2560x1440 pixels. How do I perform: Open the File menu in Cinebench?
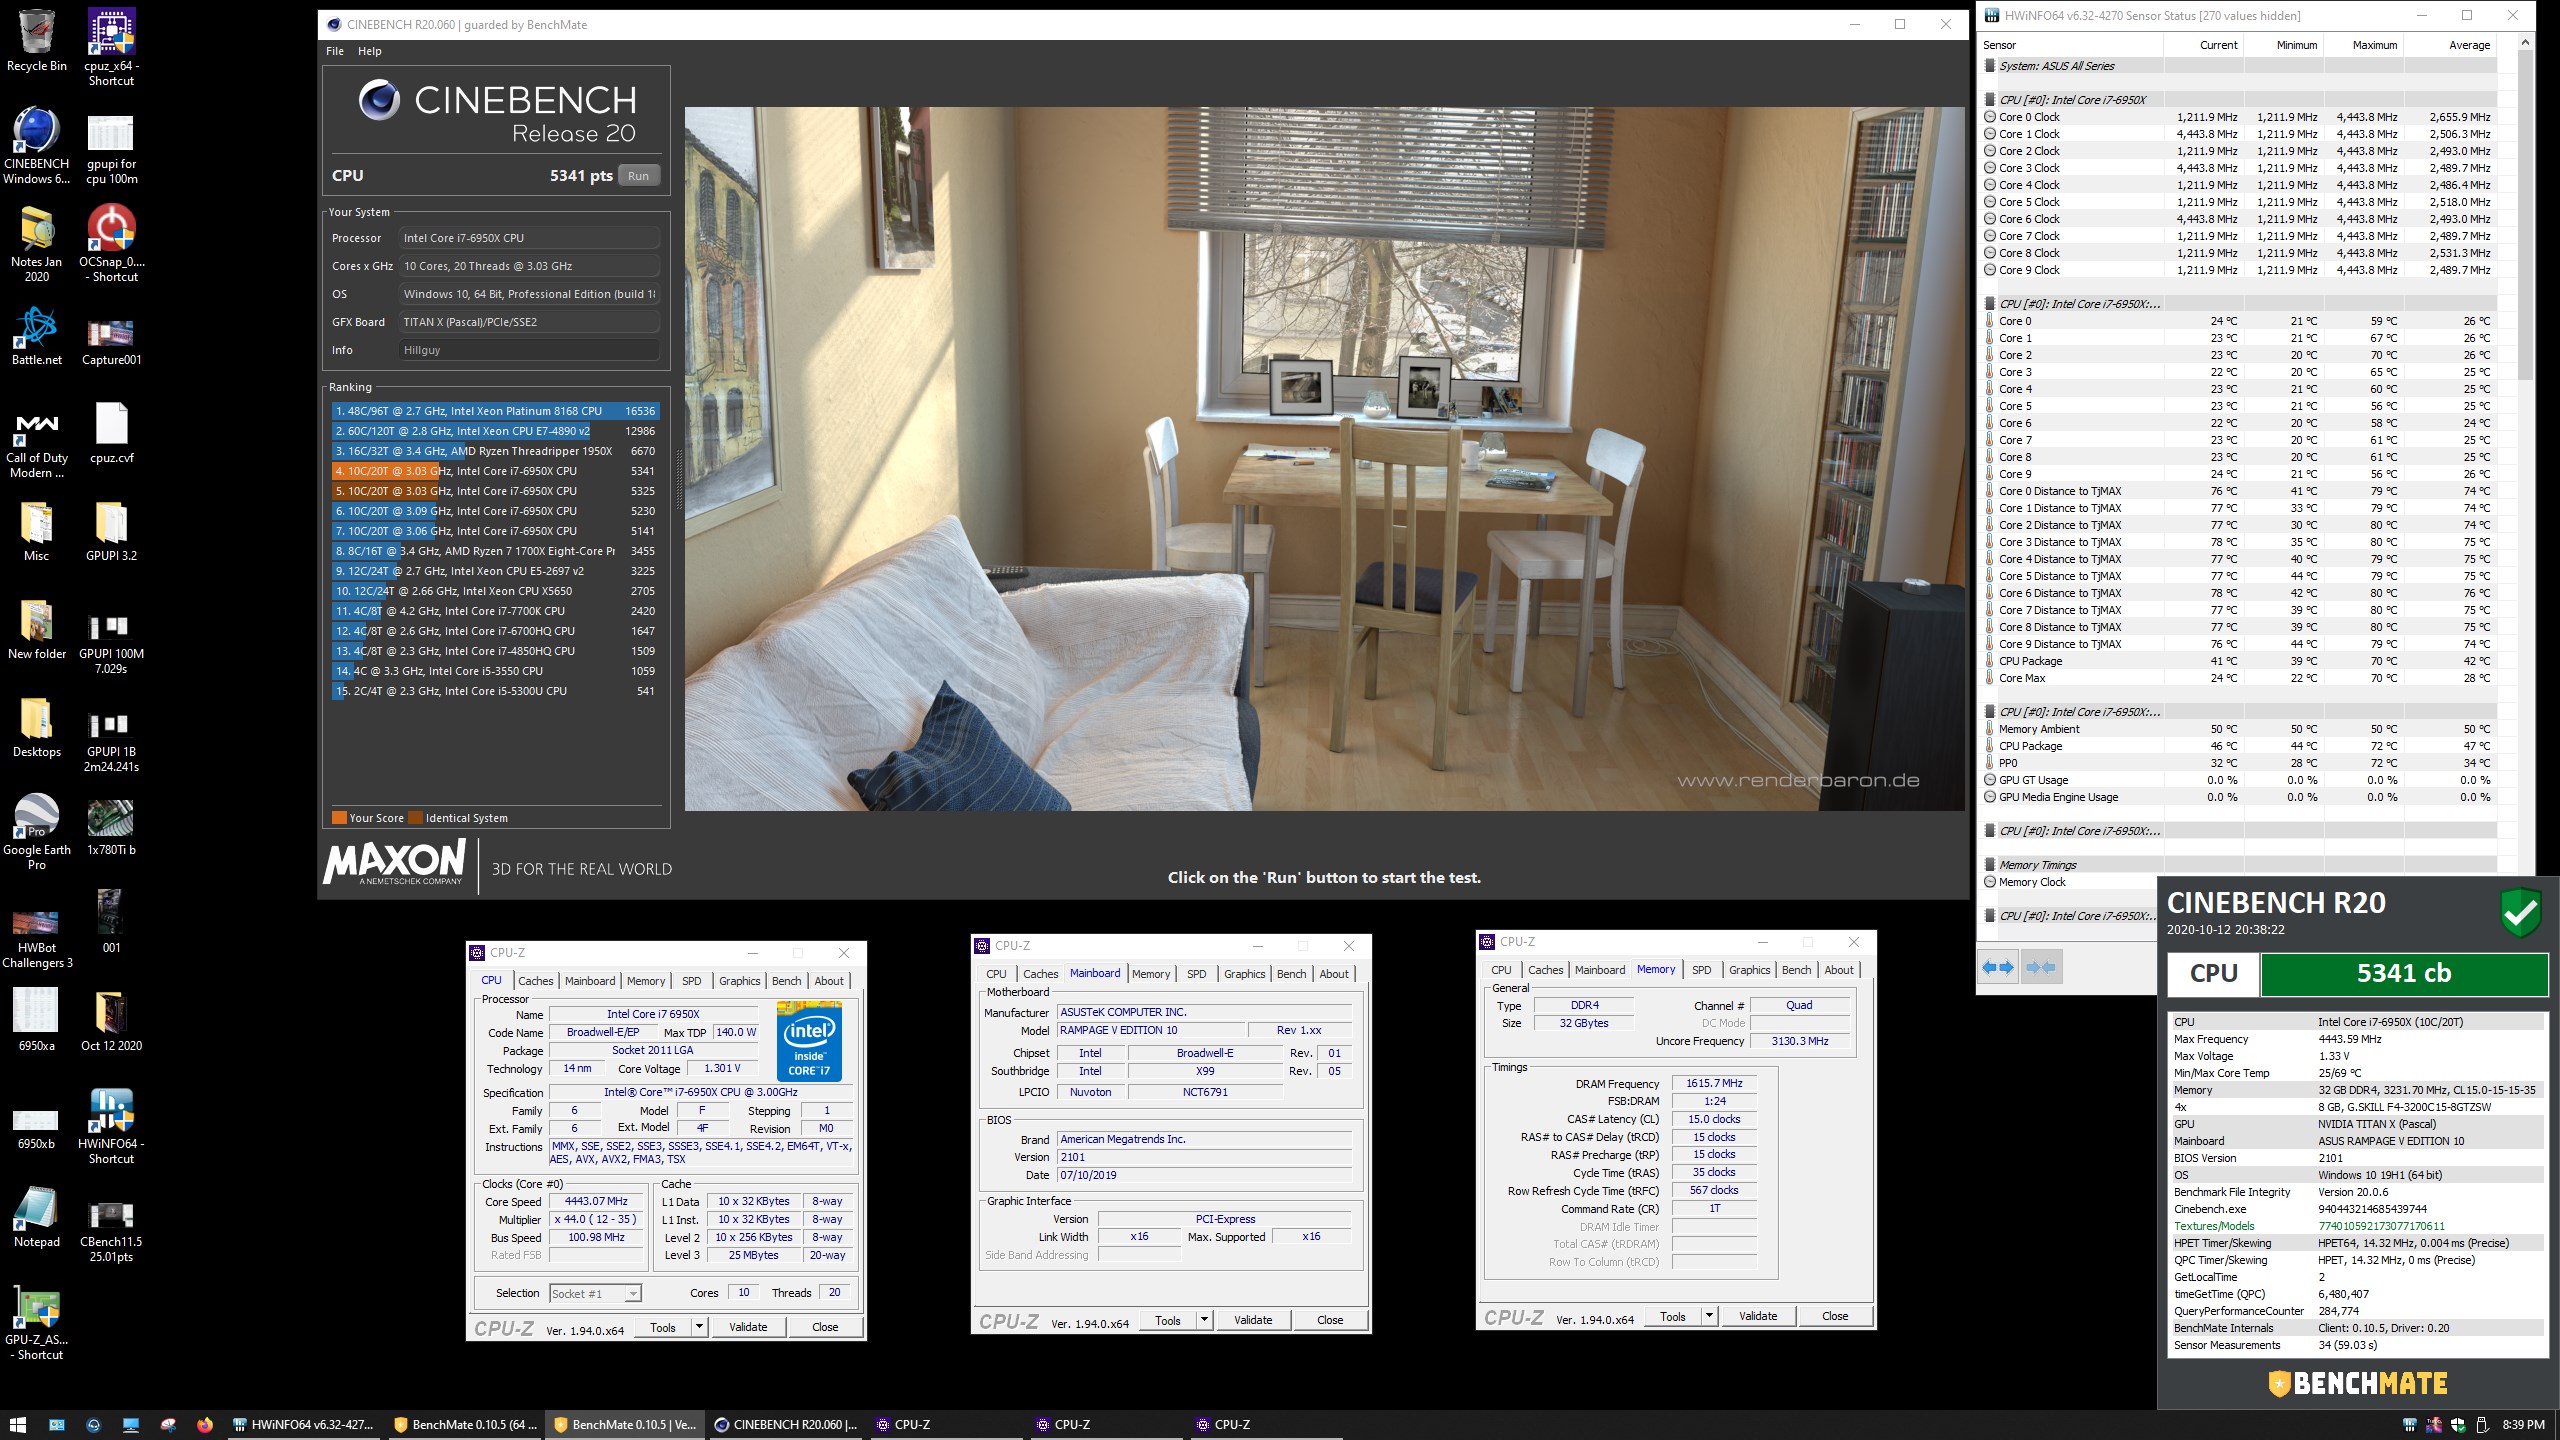(x=335, y=51)
